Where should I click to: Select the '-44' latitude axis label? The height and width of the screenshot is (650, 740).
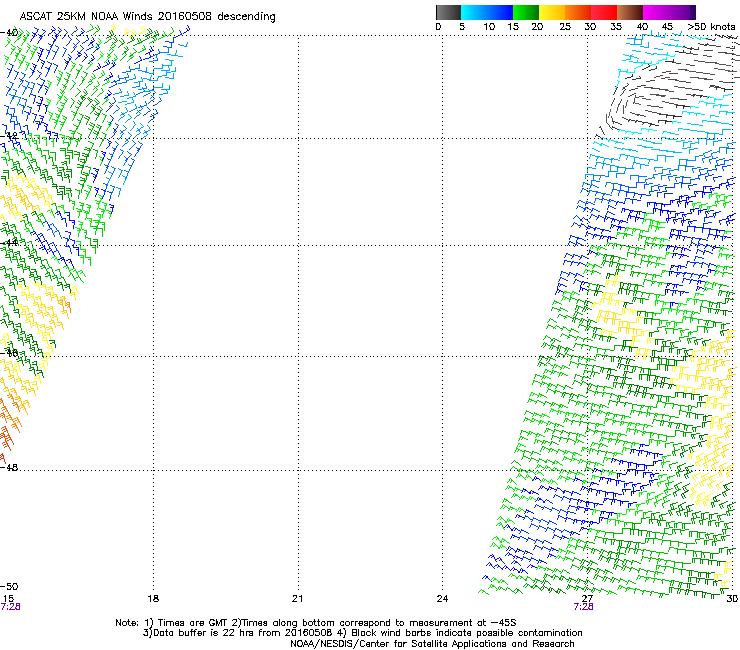click(x=9, y=243)
